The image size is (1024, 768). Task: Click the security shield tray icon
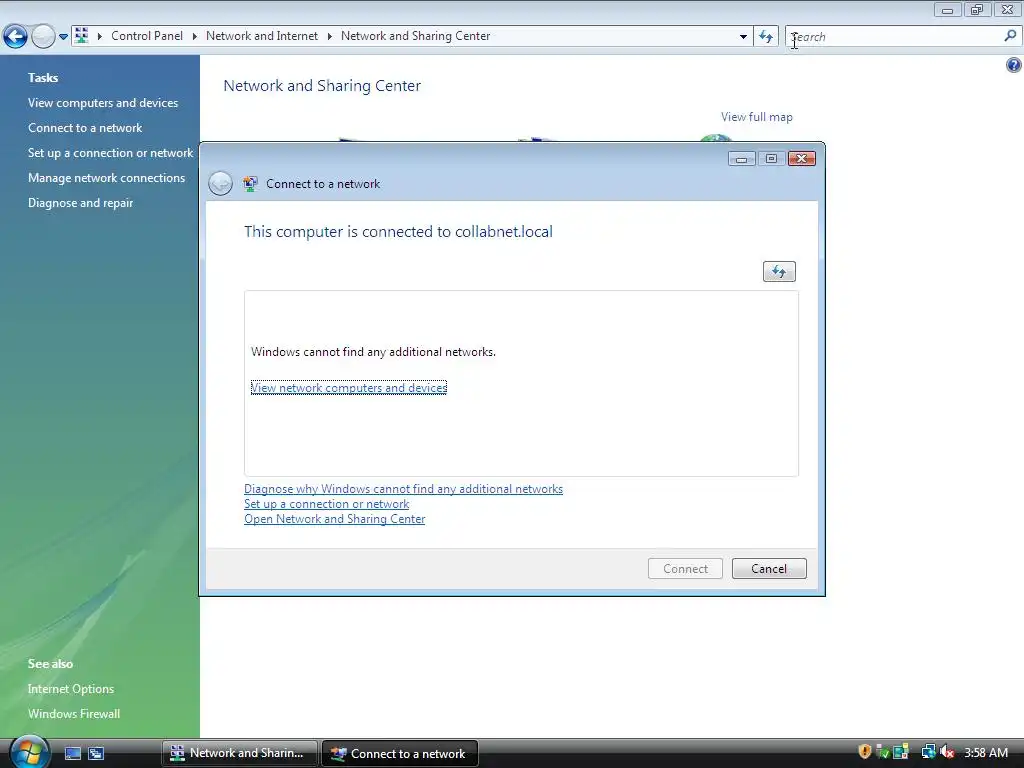[x=865, y=752]
